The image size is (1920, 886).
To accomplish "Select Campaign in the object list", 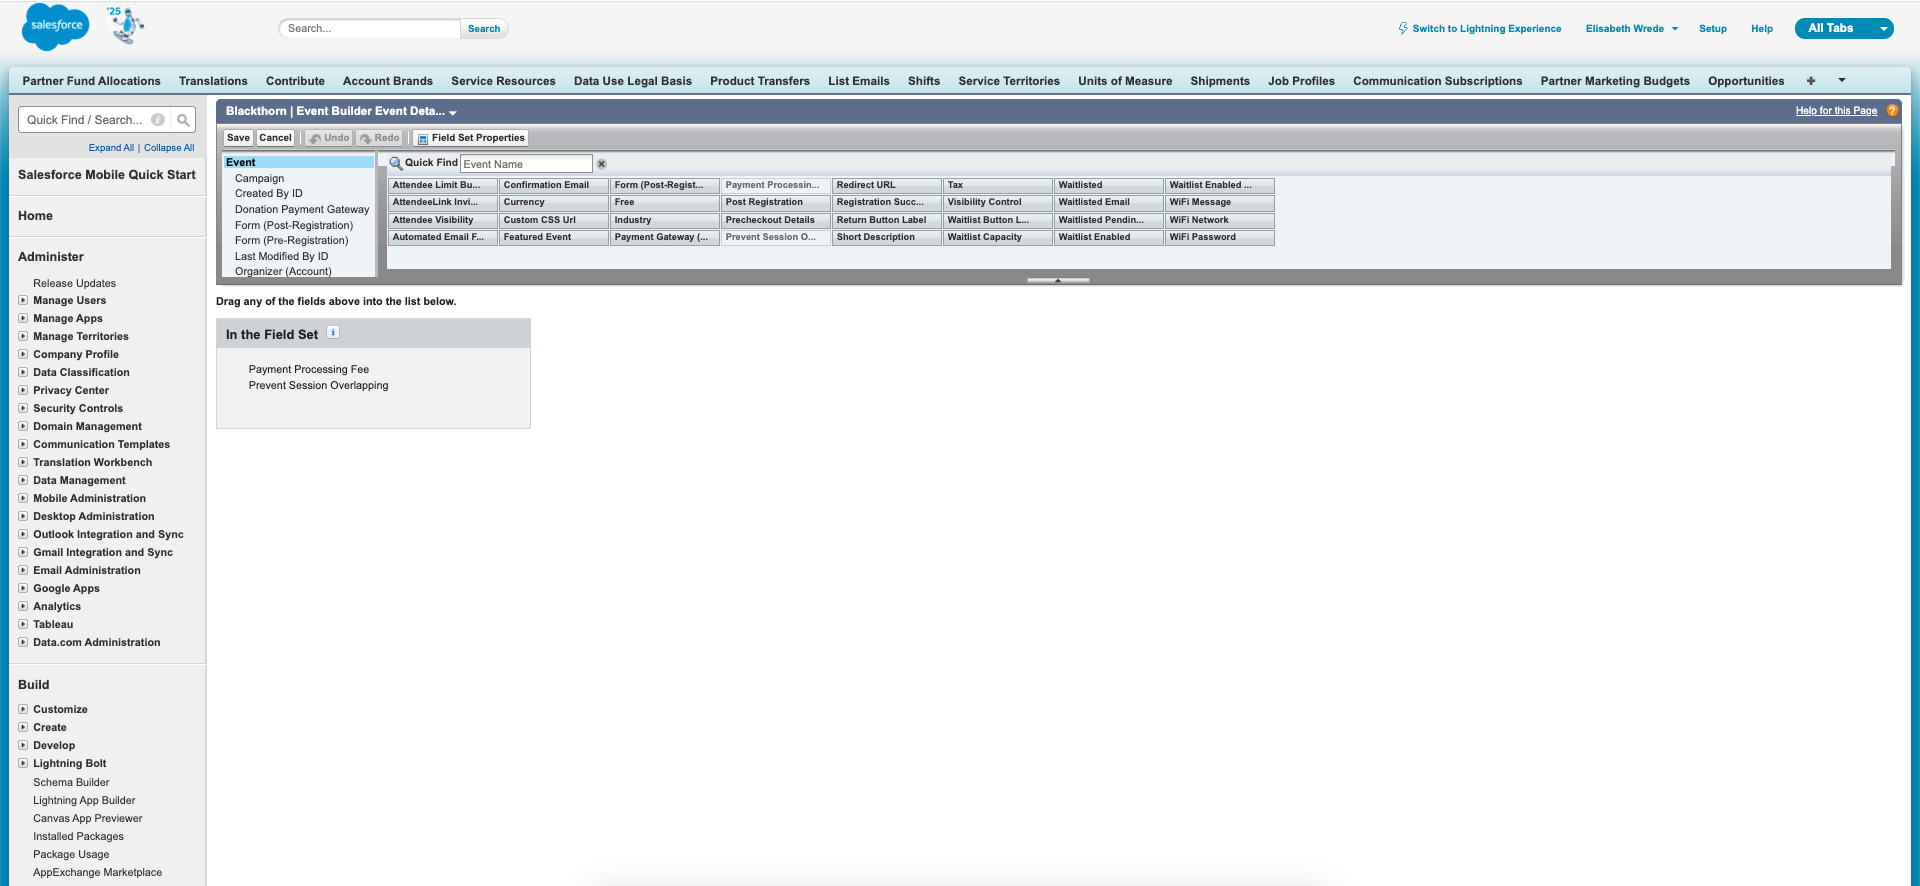I will (x=259, y=178).
